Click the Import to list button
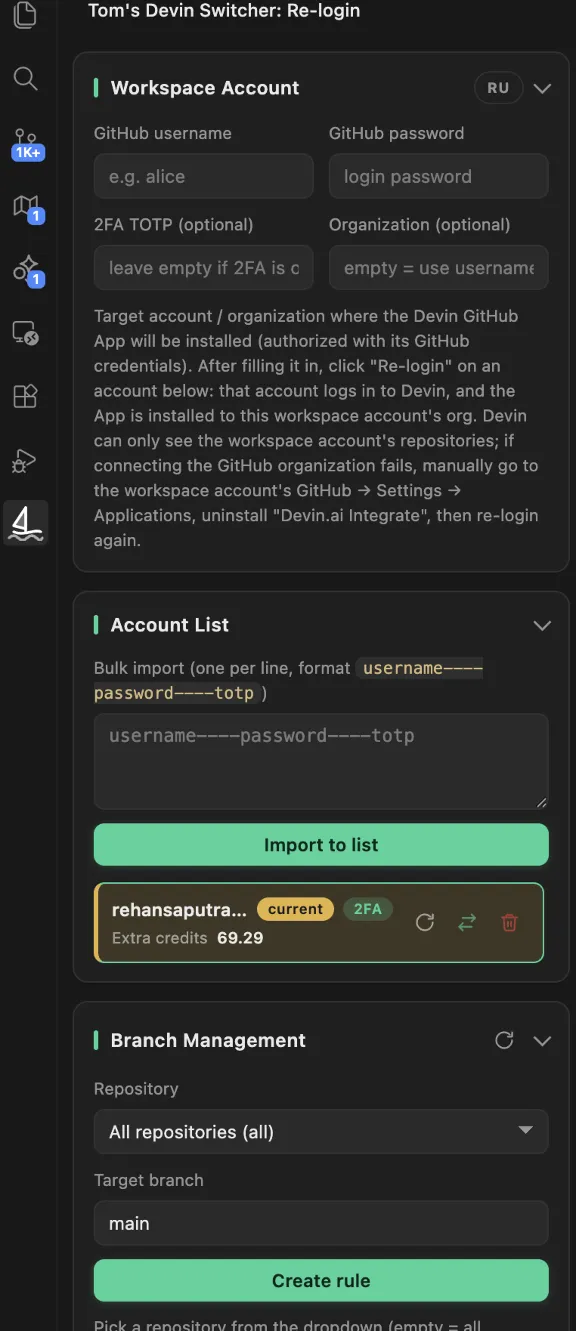The width and height of the screenshot is (576, 1331). [321, 845]
